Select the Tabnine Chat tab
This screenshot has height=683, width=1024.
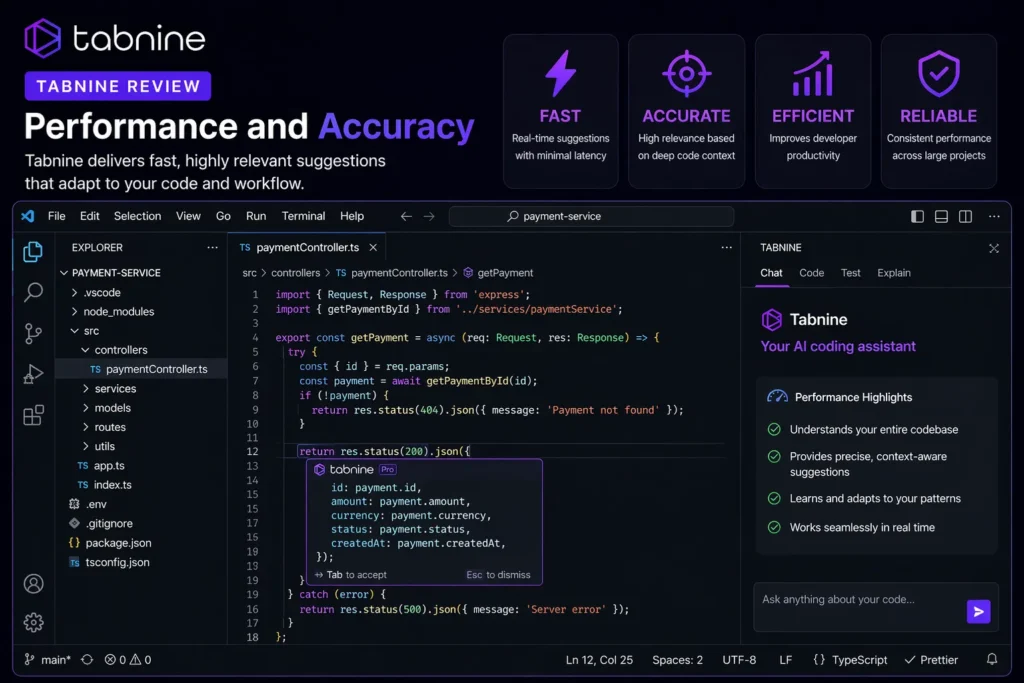point(771,273)
